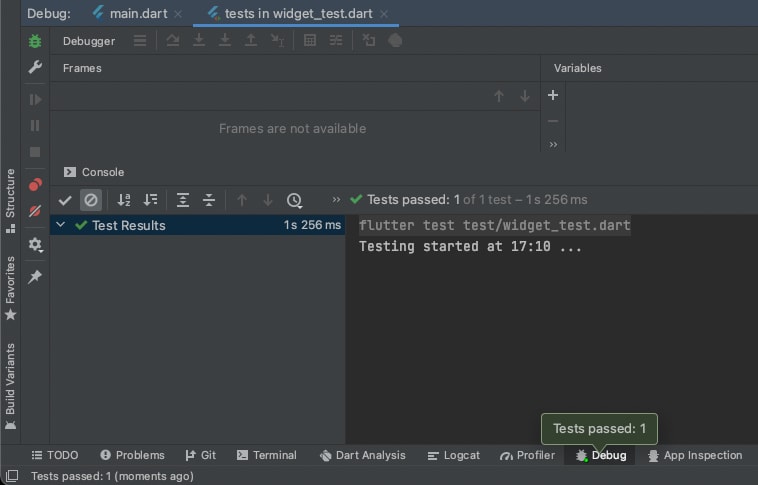Click the octagon stop icon in debugger toolbar
The height and width of the screenshot is (485, 758).
[395, 41]
